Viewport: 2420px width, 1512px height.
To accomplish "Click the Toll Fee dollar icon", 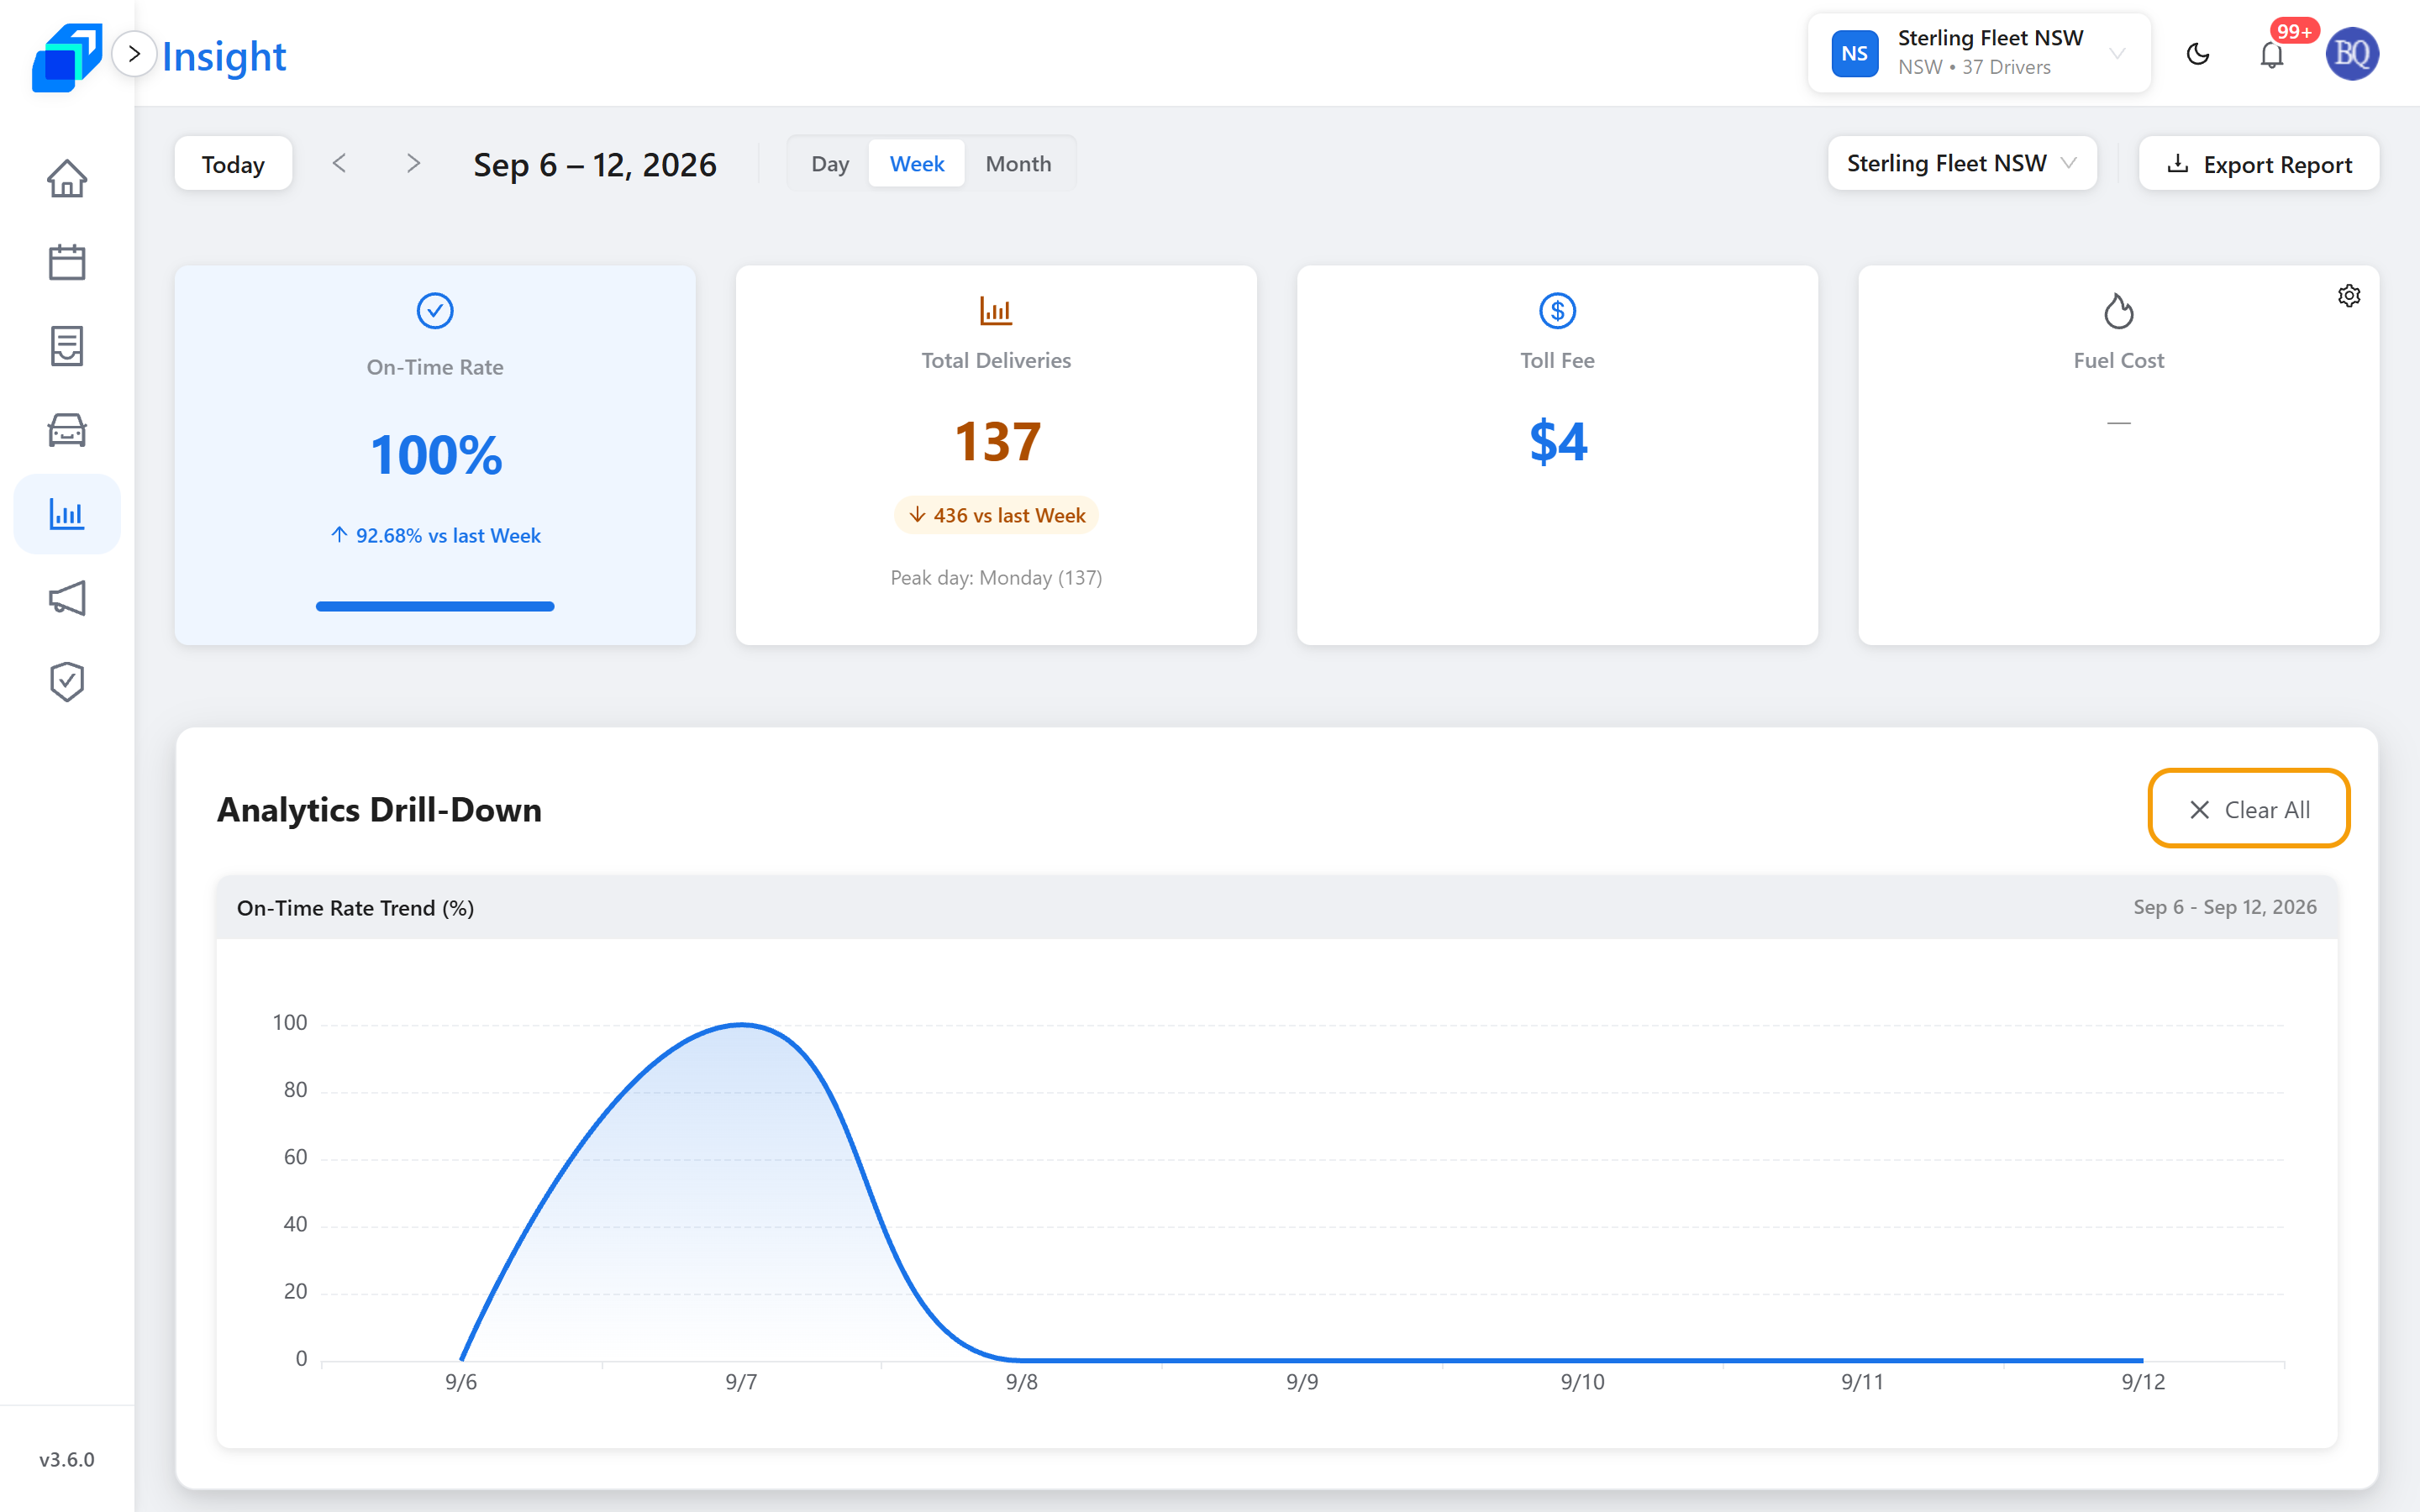I will click(x=1557, y=311).
